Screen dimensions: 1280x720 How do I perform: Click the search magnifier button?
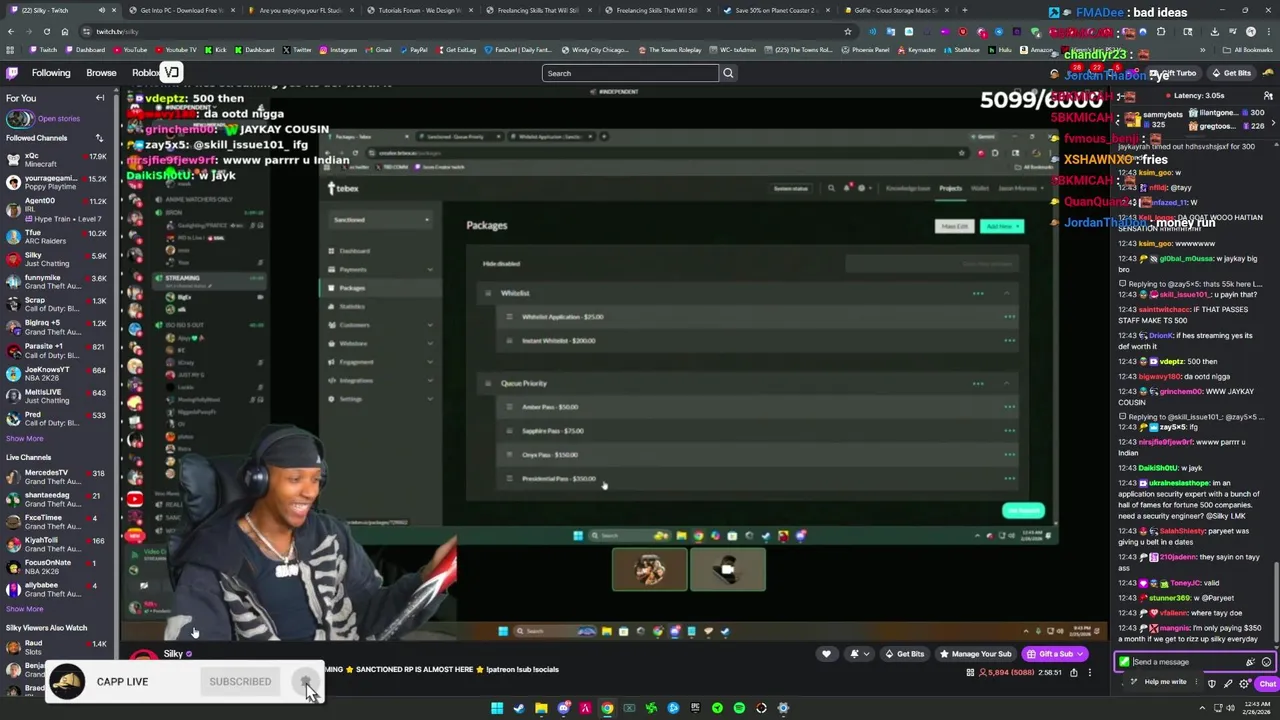point(728,73)
